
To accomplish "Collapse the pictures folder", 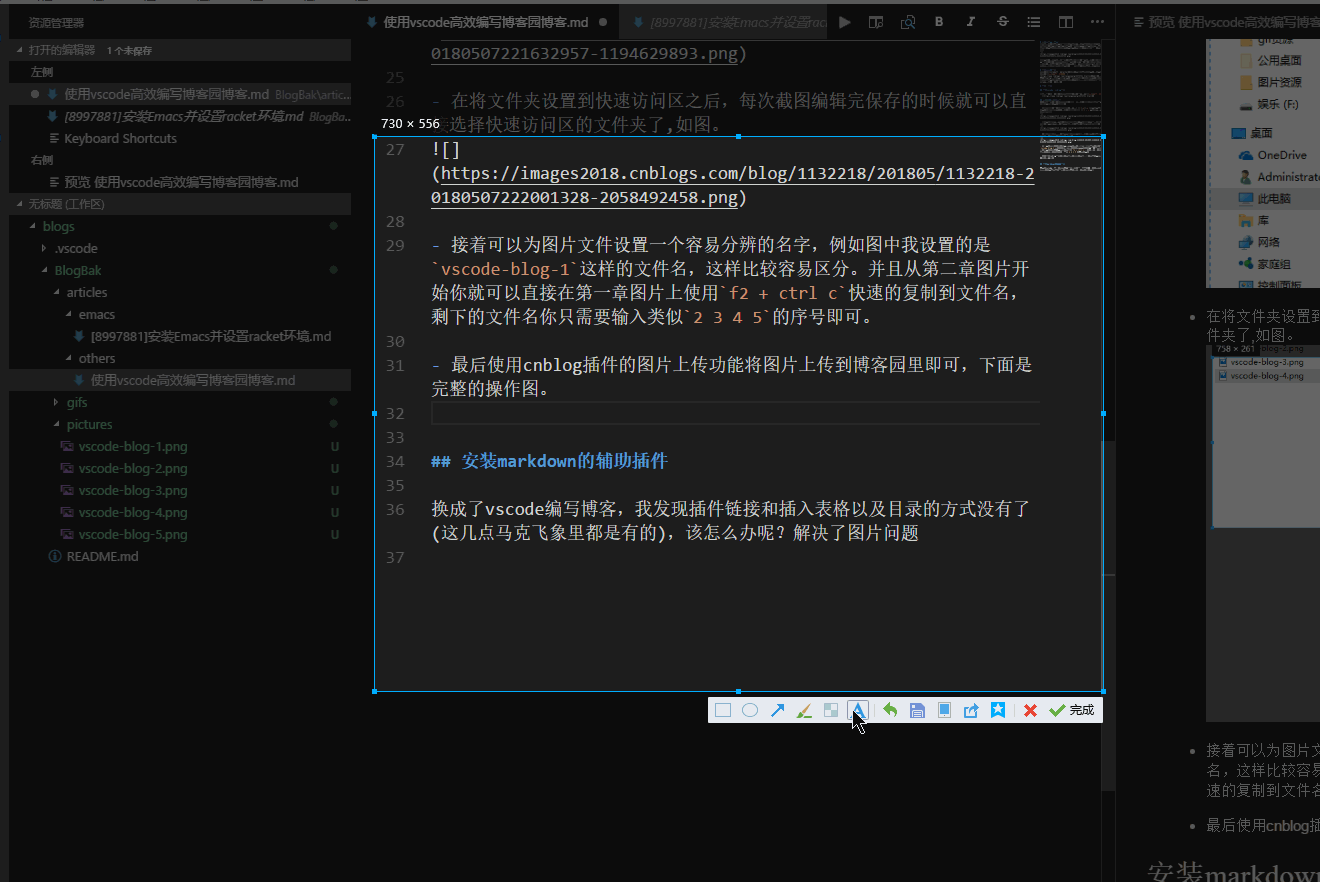I will tap(89, 424).
